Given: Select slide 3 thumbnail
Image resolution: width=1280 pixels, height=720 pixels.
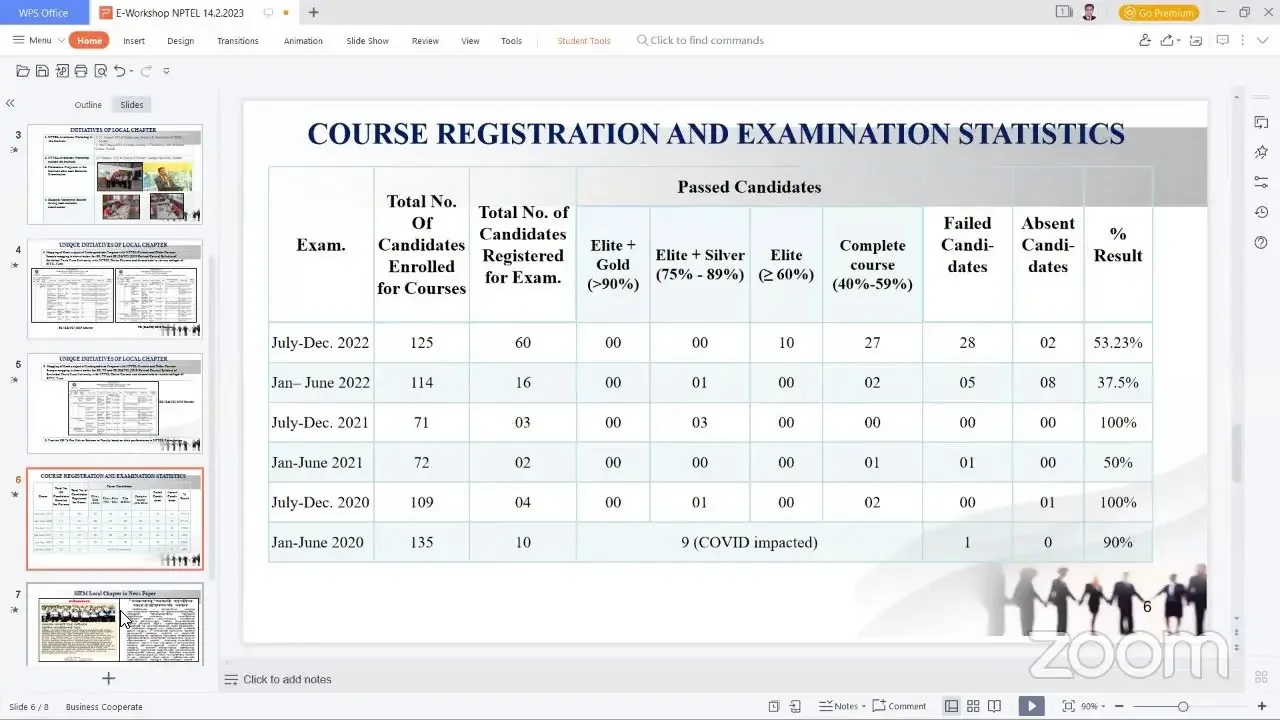Looking at the screenshot, I should point(115,174).
